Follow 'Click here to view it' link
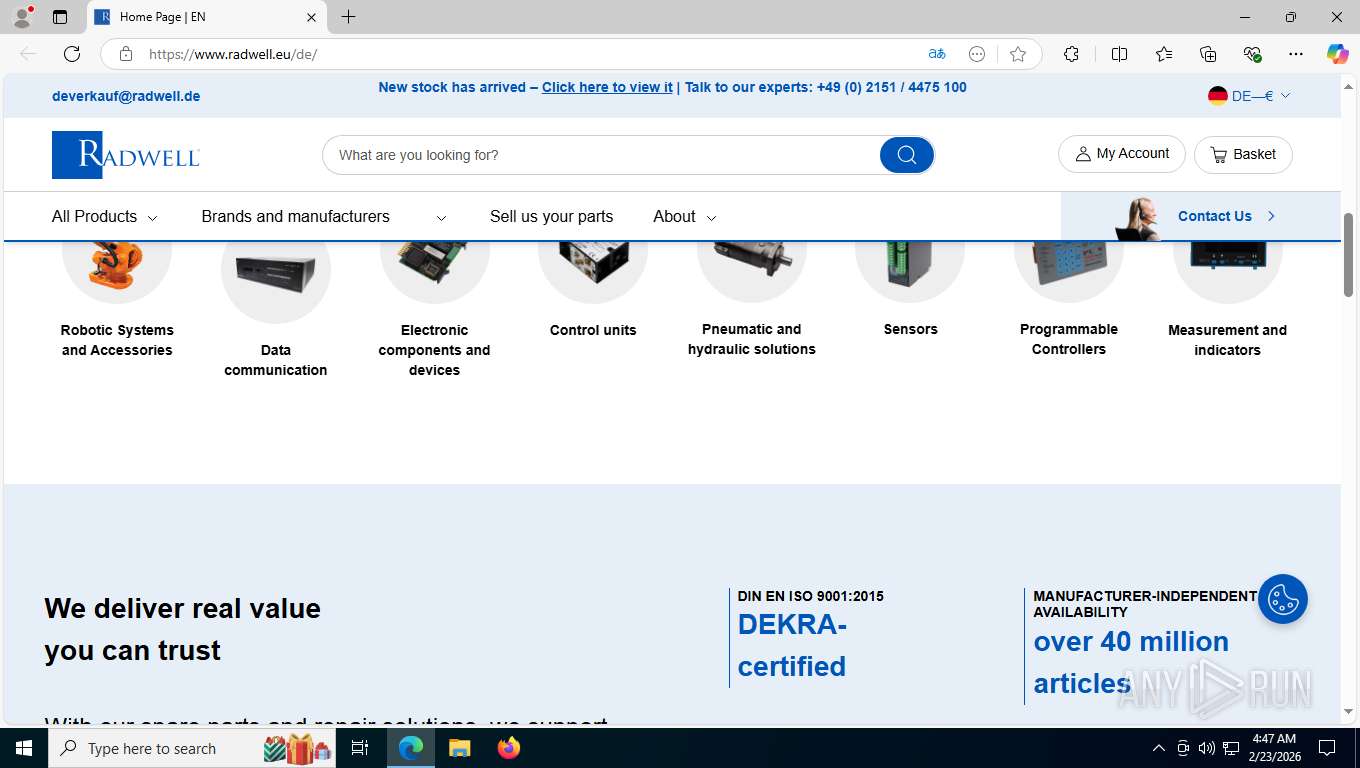Screen dimensions: 1360x768 [607, 87]
